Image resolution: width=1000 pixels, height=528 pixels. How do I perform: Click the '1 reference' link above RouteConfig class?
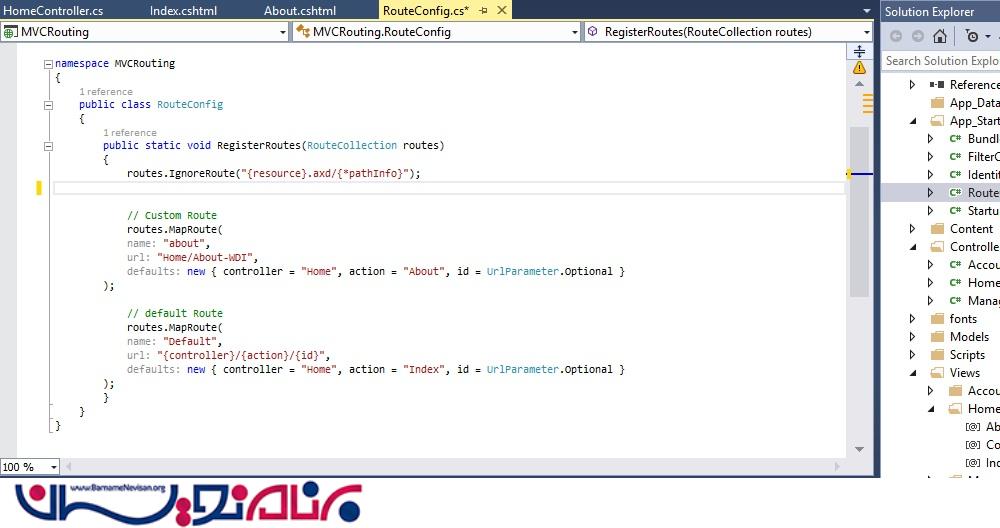pos(105,92)
